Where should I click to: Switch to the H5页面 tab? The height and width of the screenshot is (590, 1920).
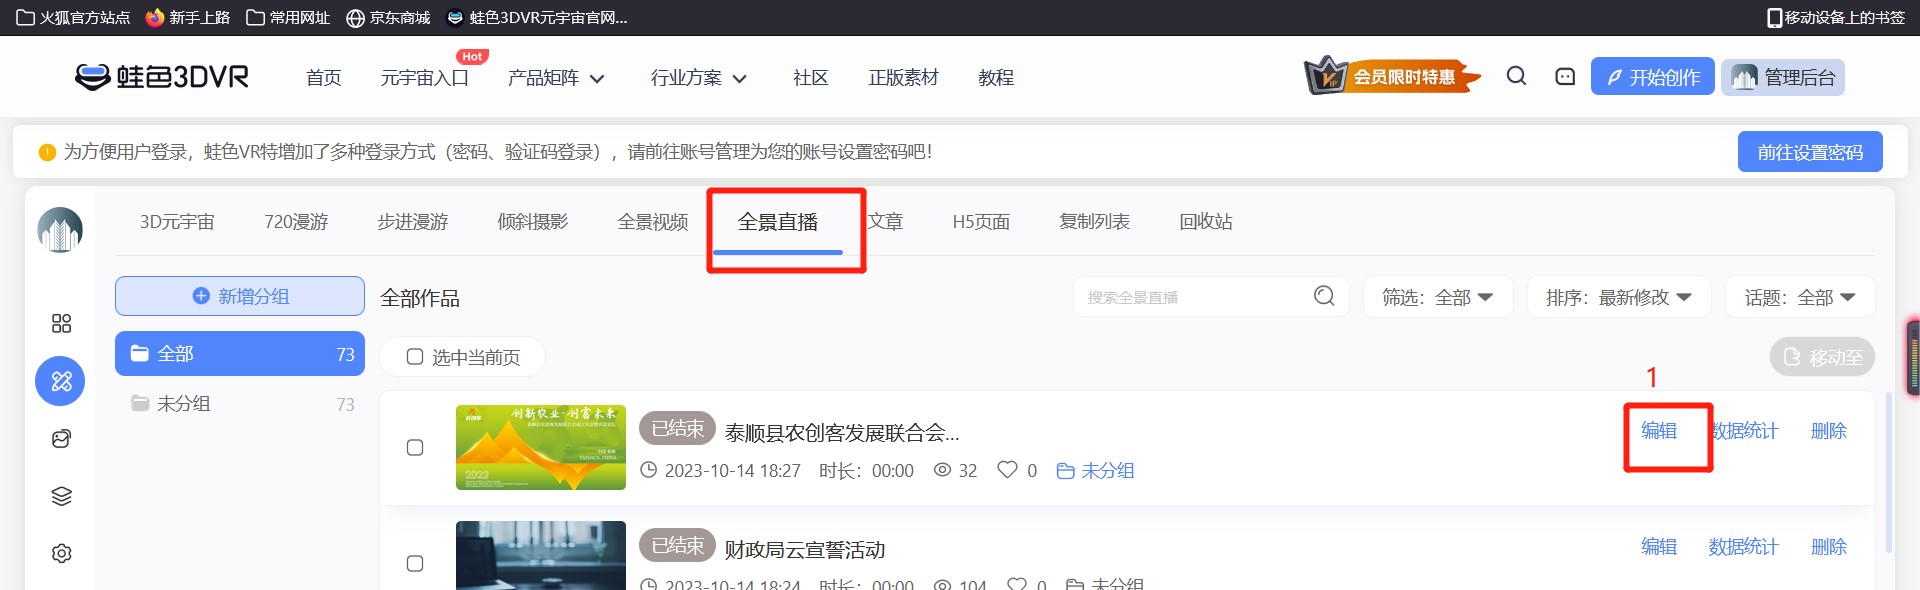click(x=981, y=222)
